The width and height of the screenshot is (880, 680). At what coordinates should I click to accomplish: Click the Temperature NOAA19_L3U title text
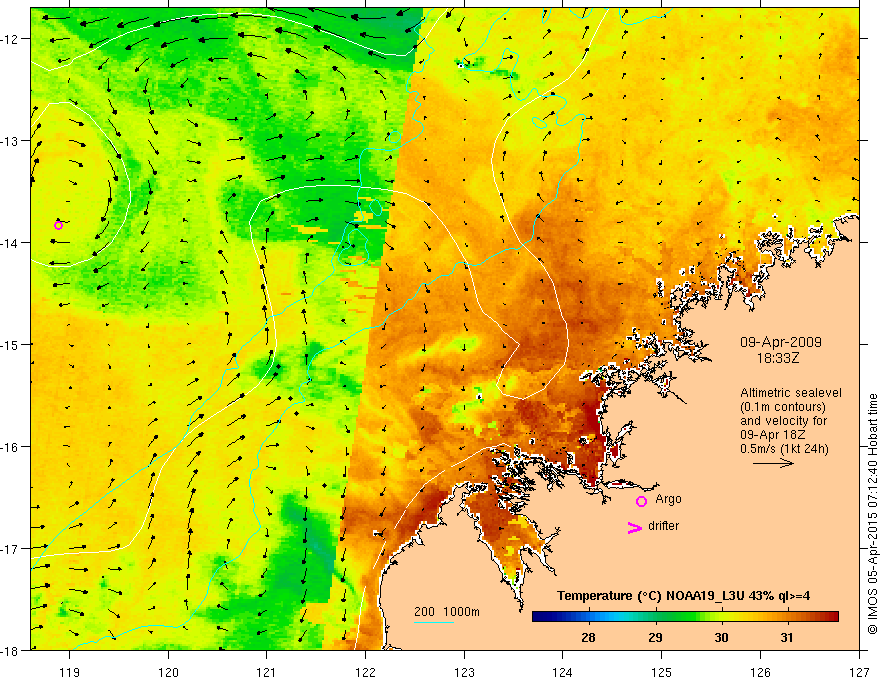click(683, 596)
